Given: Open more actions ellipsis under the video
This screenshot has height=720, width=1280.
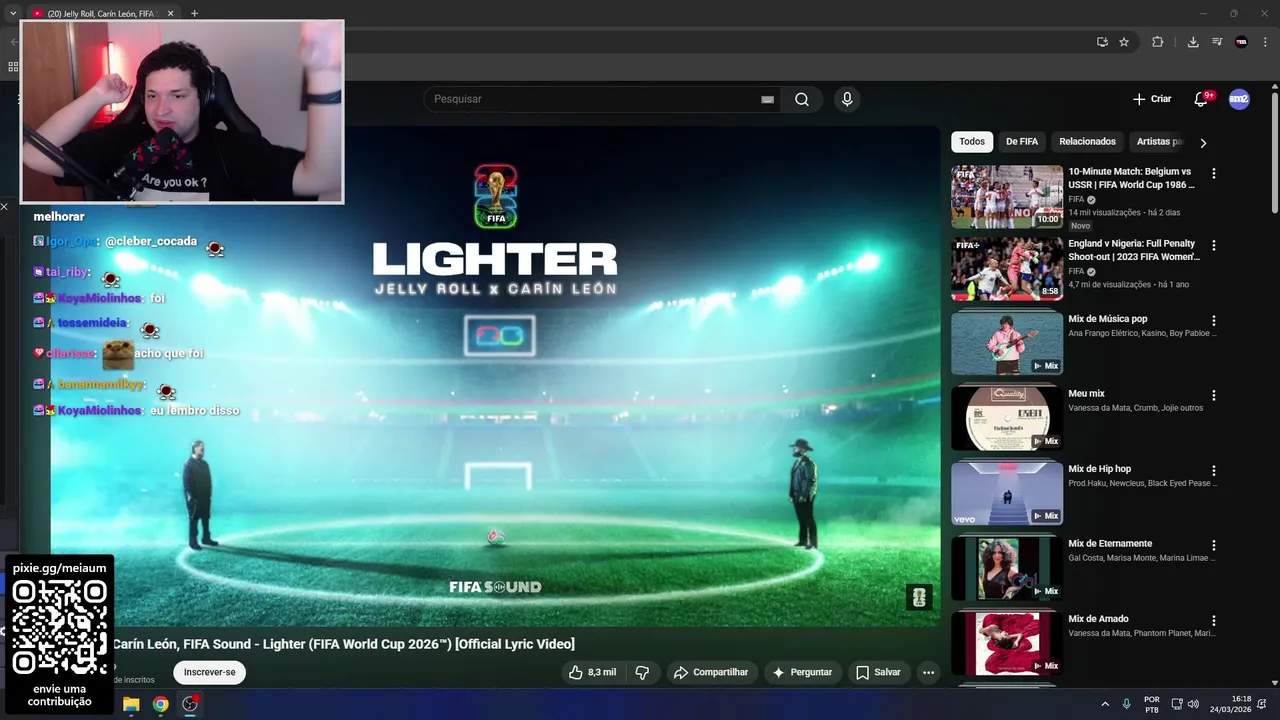Looking at the screenshot, I should 928,672.
